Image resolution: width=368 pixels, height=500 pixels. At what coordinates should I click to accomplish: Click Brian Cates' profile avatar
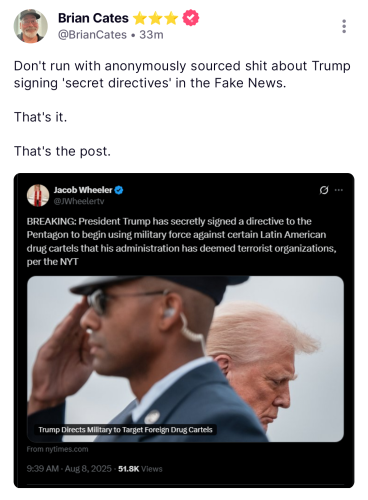(30, 26)
